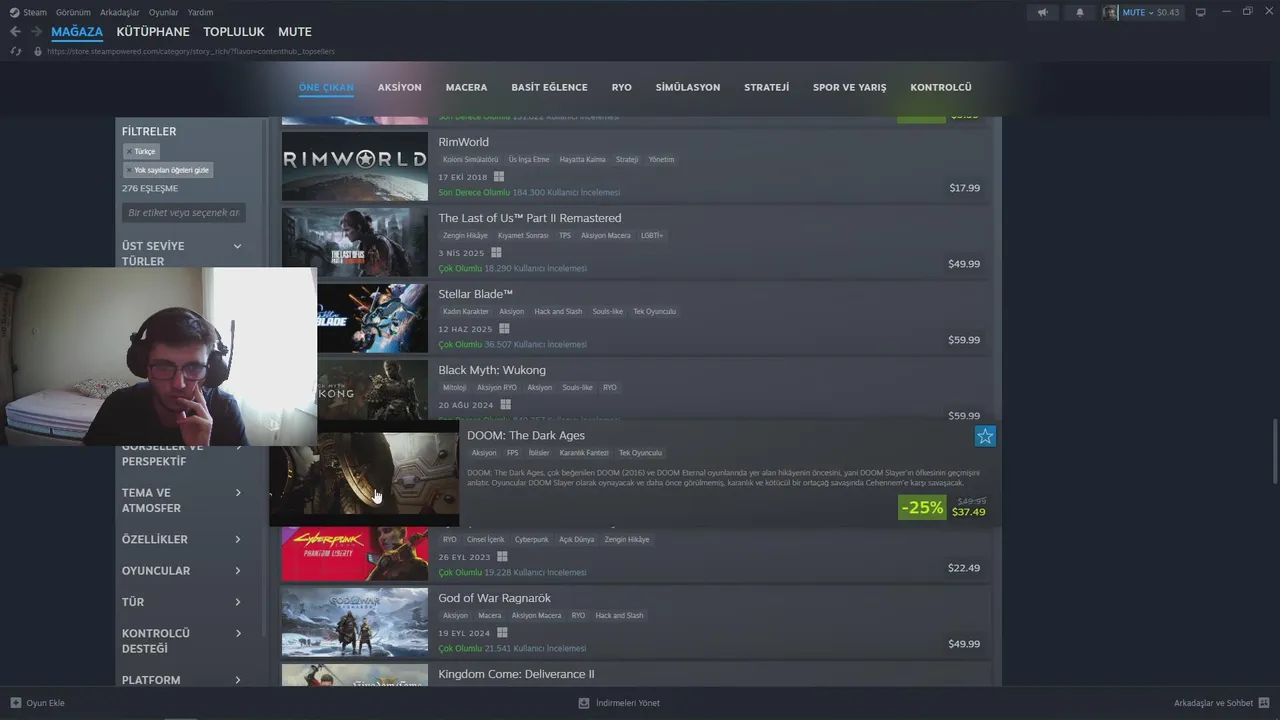Open notifications bell icon
Image resolution: width=1280 pixels, height=720 pixels.
point(1079,12)
